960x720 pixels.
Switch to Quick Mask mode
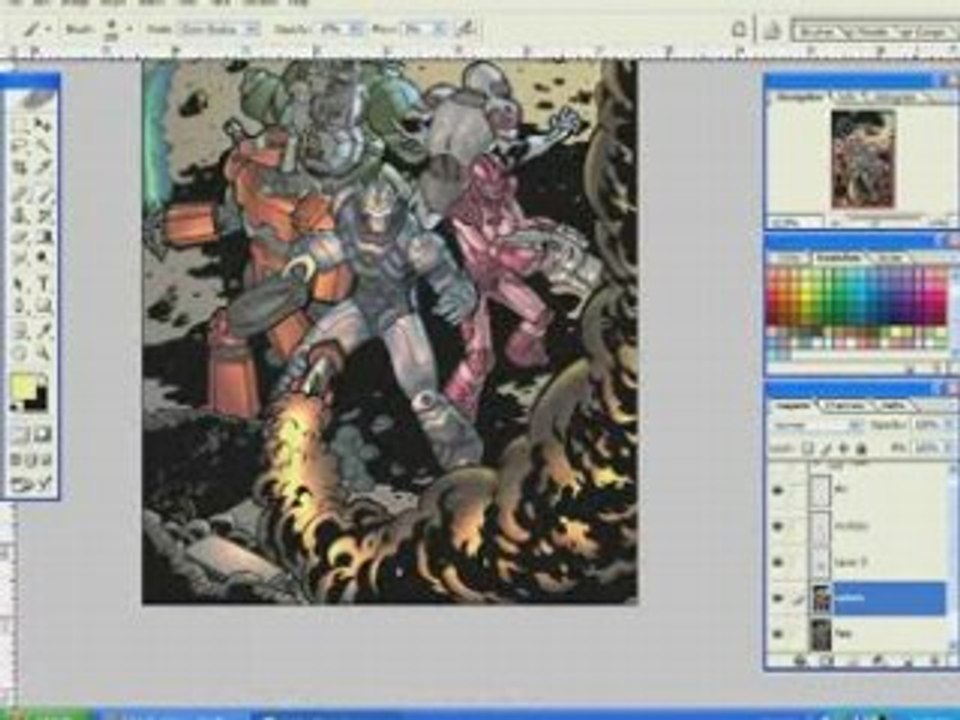42,435
